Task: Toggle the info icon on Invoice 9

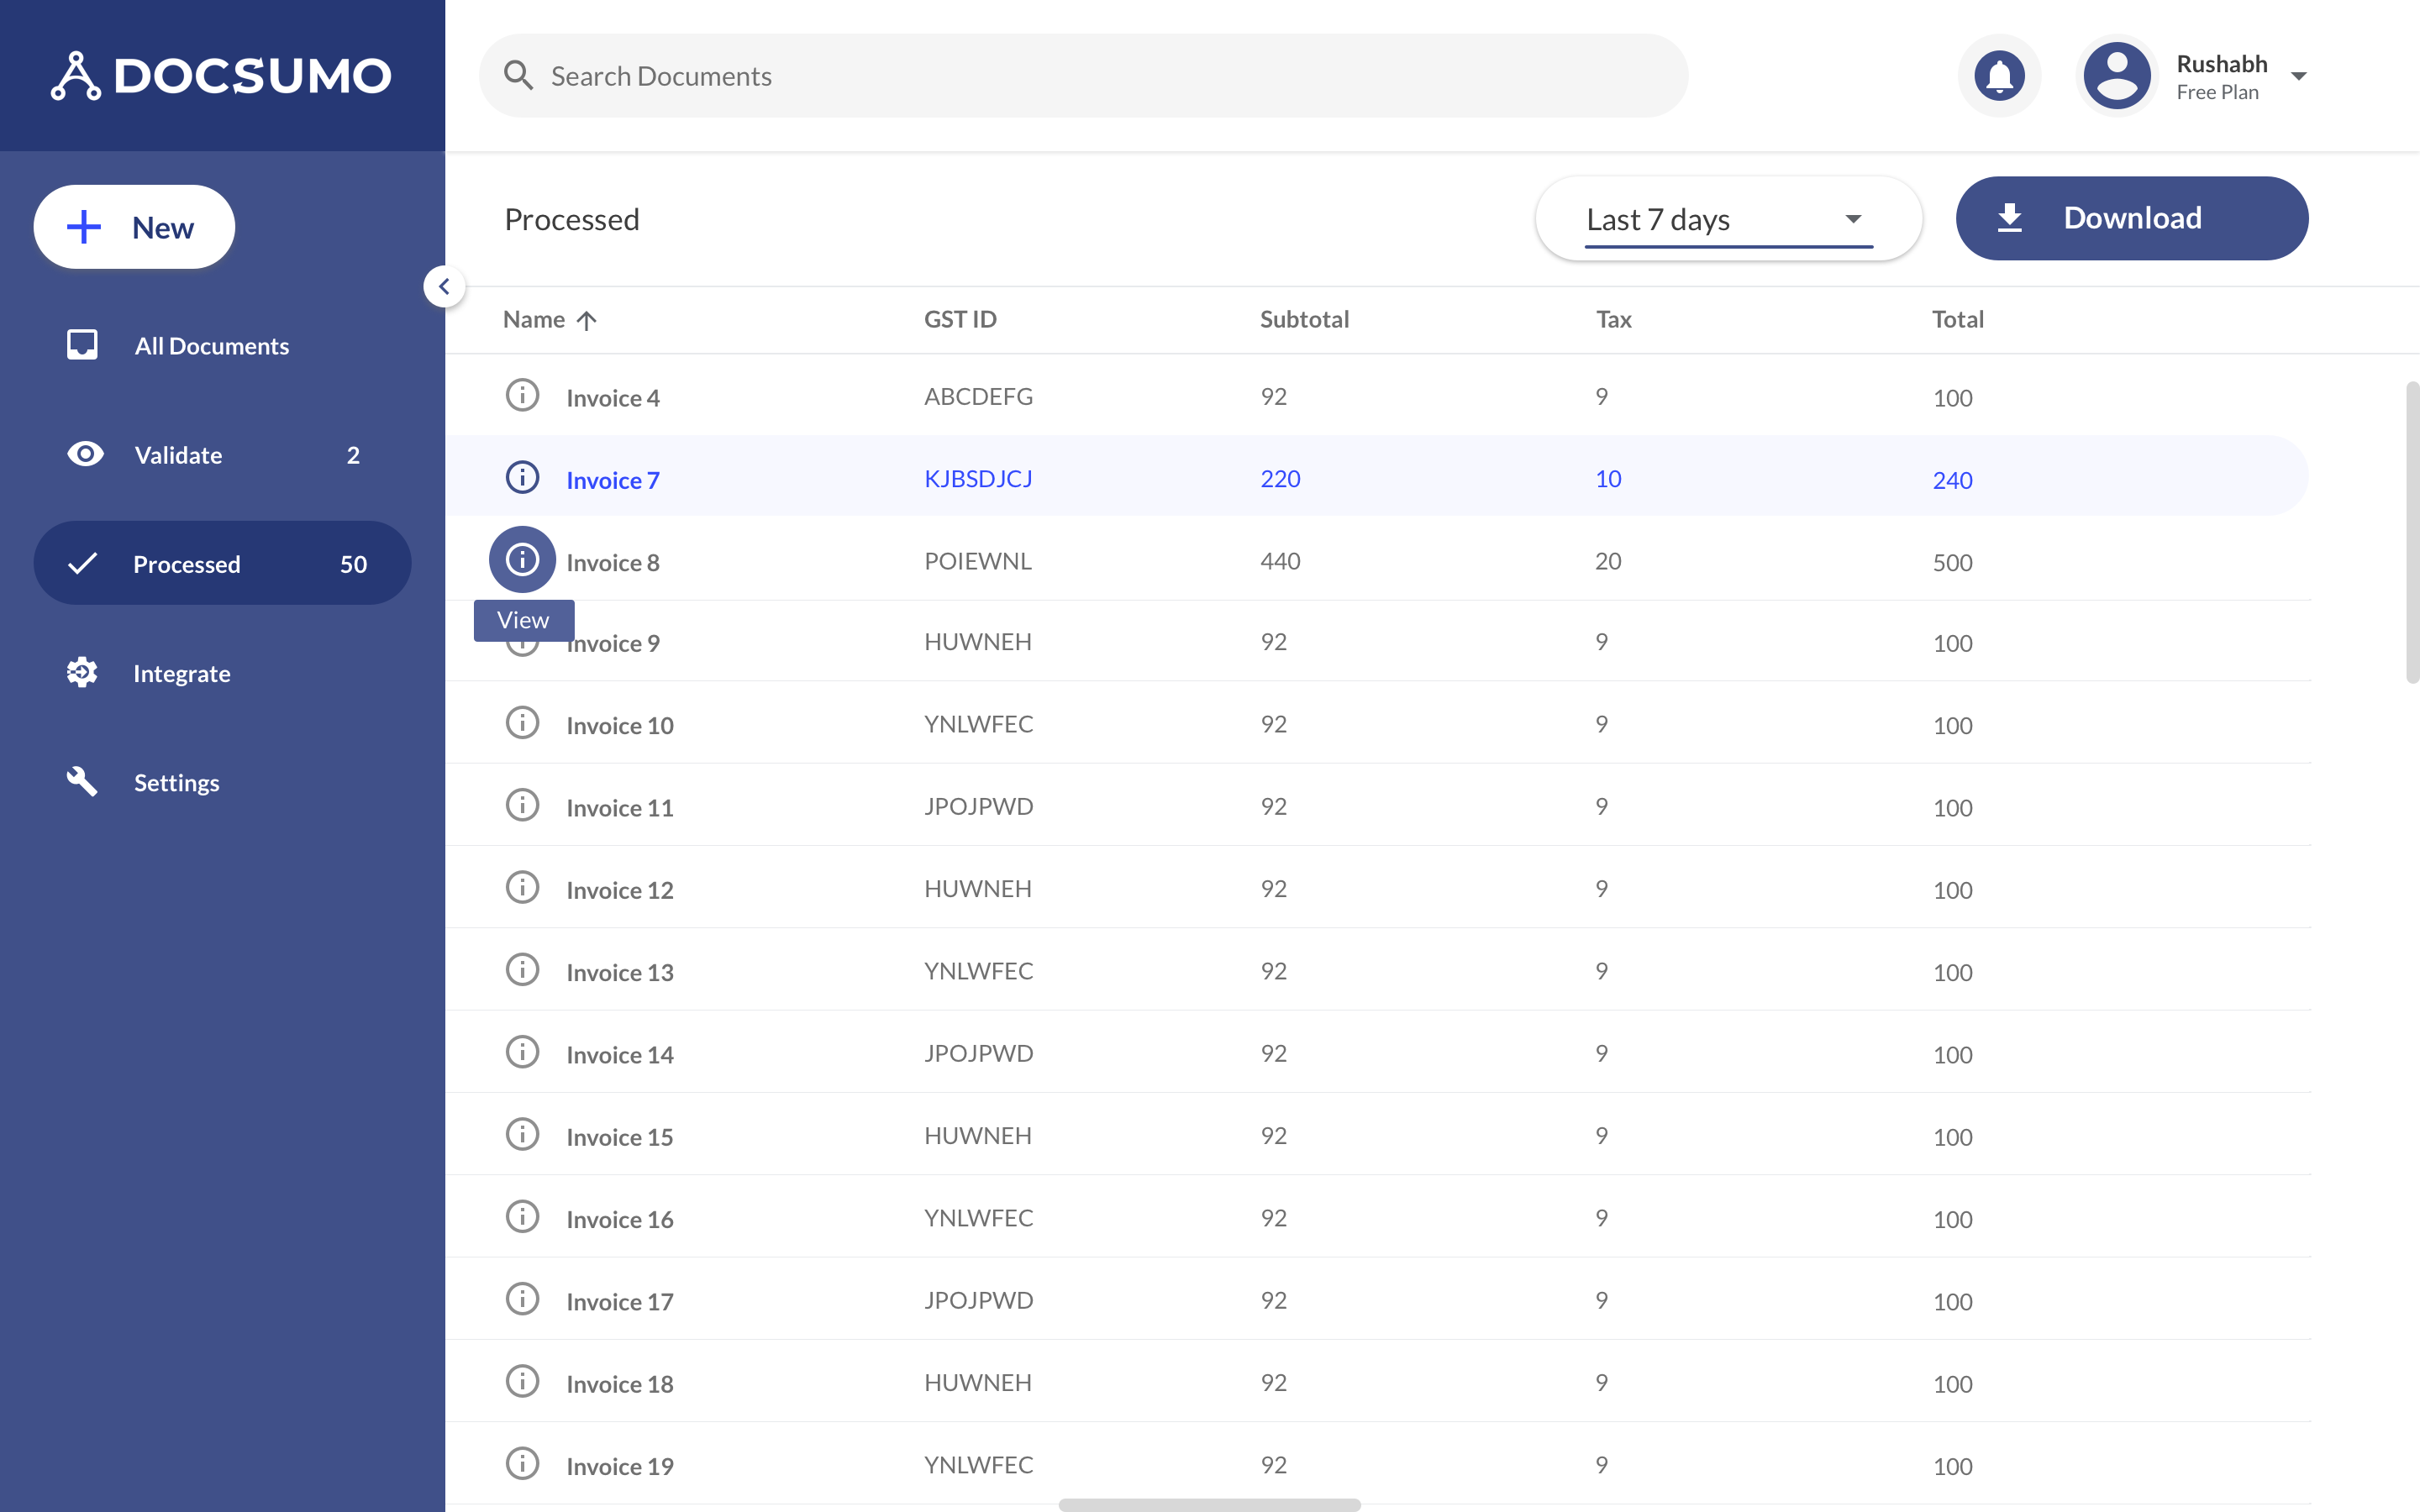Action: (x=523, y=641)
